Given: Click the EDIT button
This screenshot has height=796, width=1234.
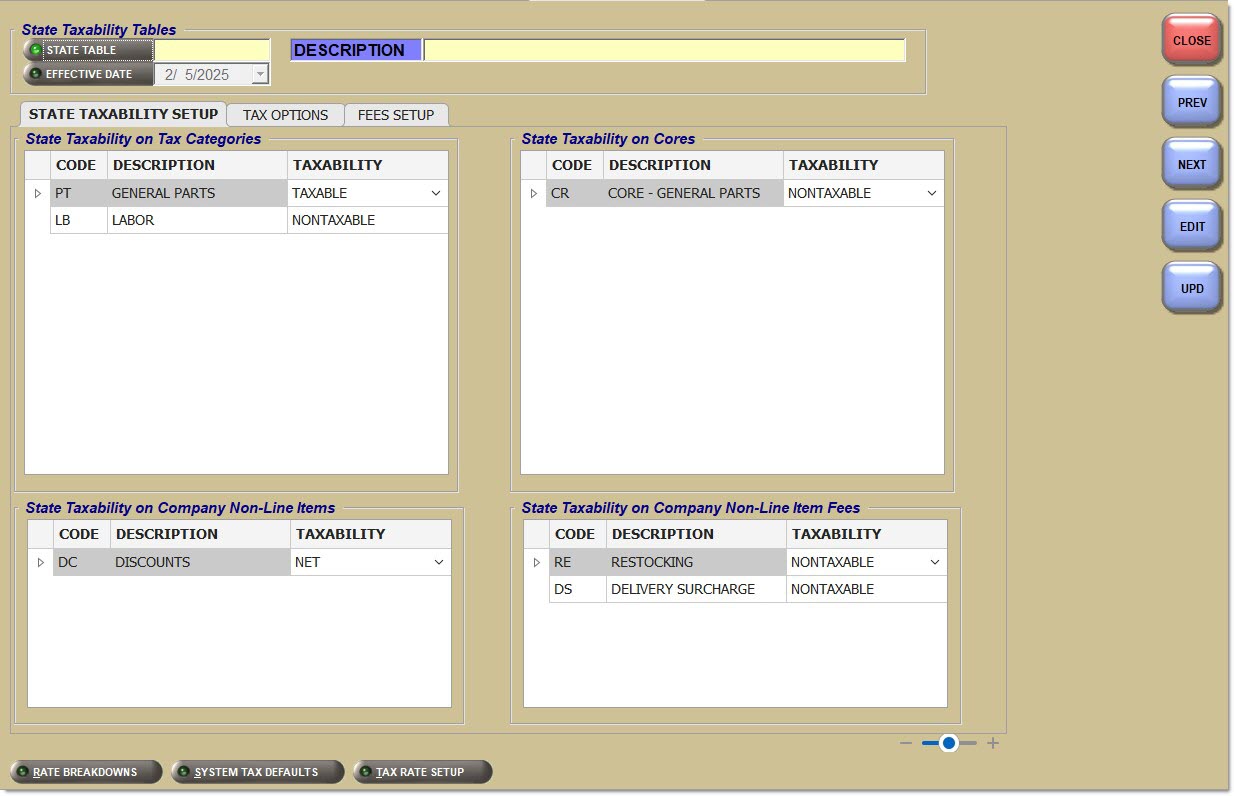Looking at the screenshot, I should (1192, 227).
